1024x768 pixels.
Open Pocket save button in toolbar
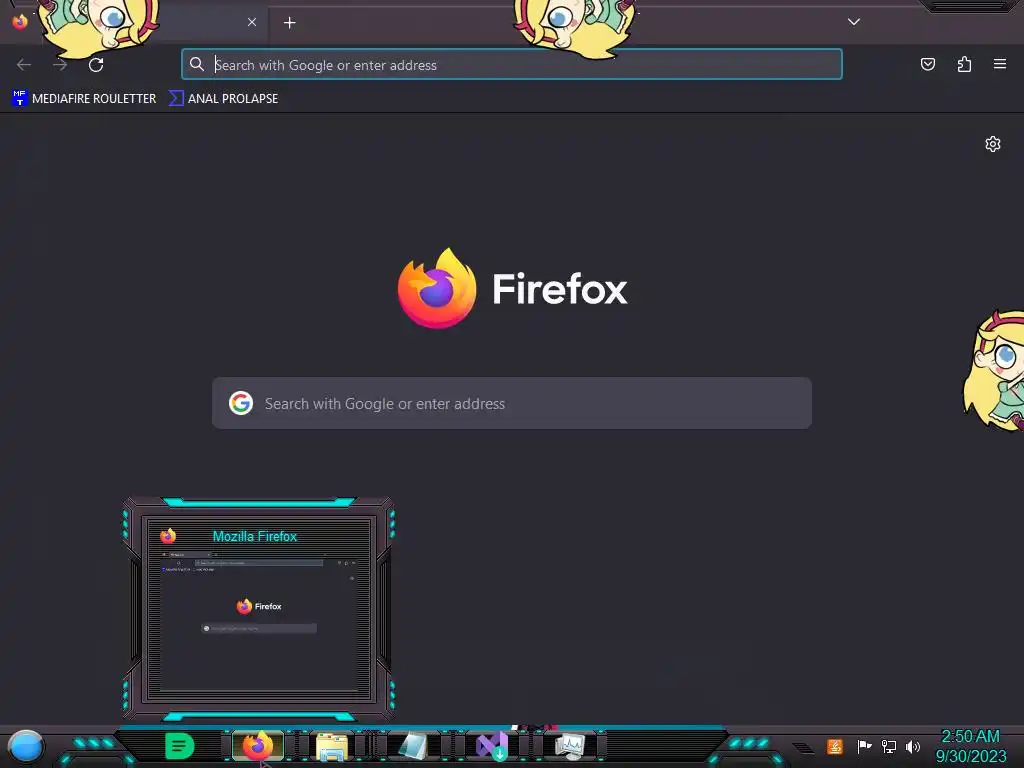coord(927,64)
